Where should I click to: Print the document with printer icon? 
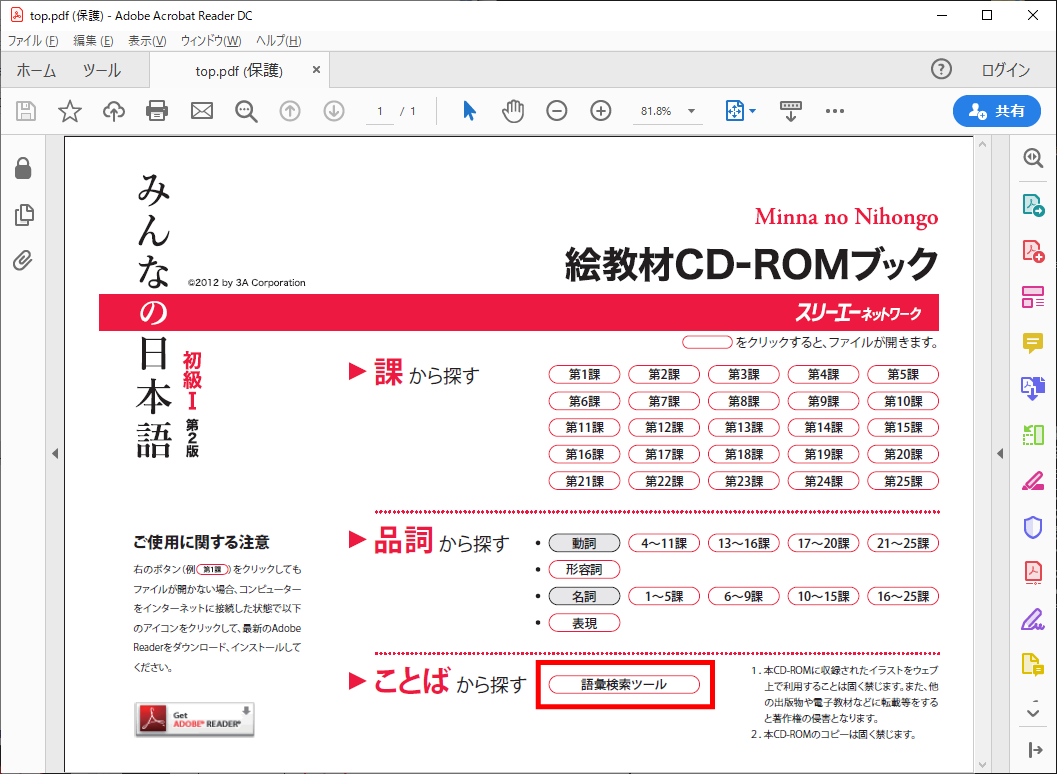[157, 111]
